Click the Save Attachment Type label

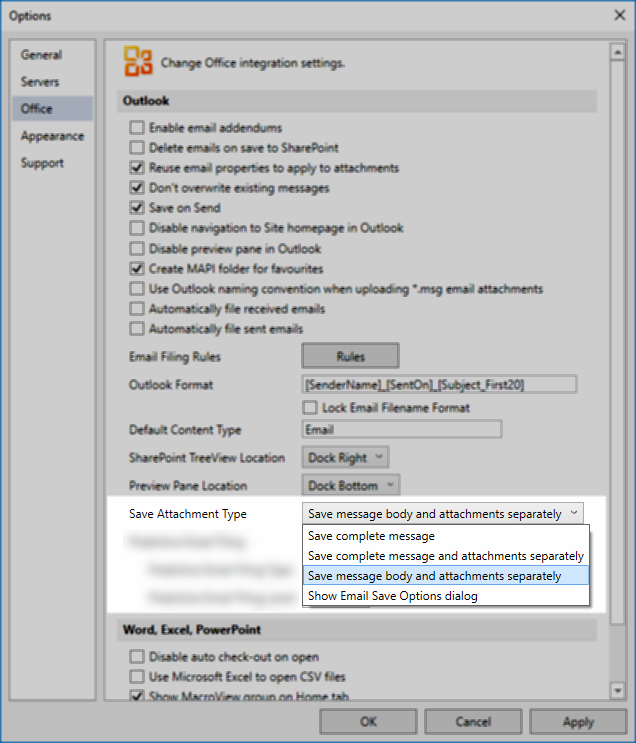point(188,514)
